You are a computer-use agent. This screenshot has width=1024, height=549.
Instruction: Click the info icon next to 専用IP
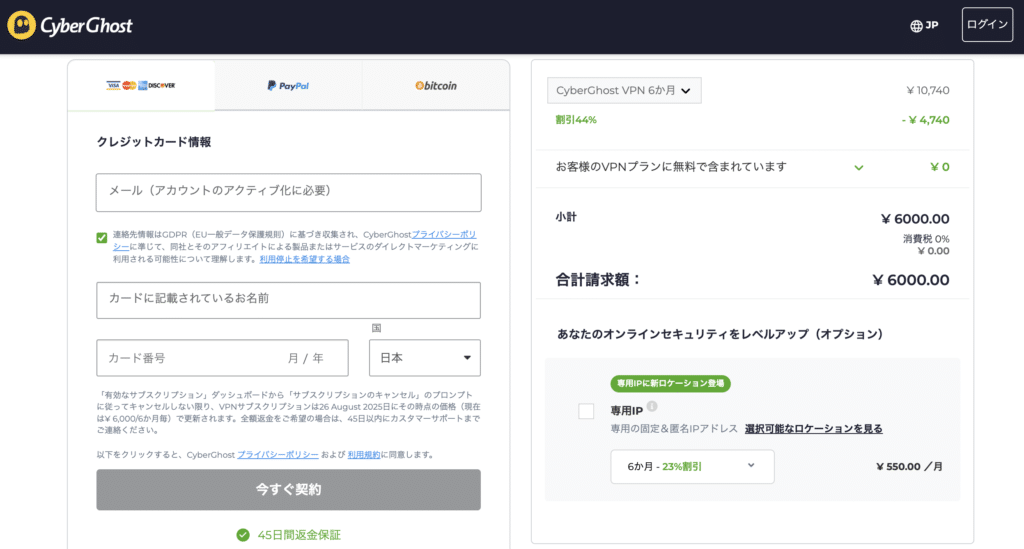click(x=652, y=407)
